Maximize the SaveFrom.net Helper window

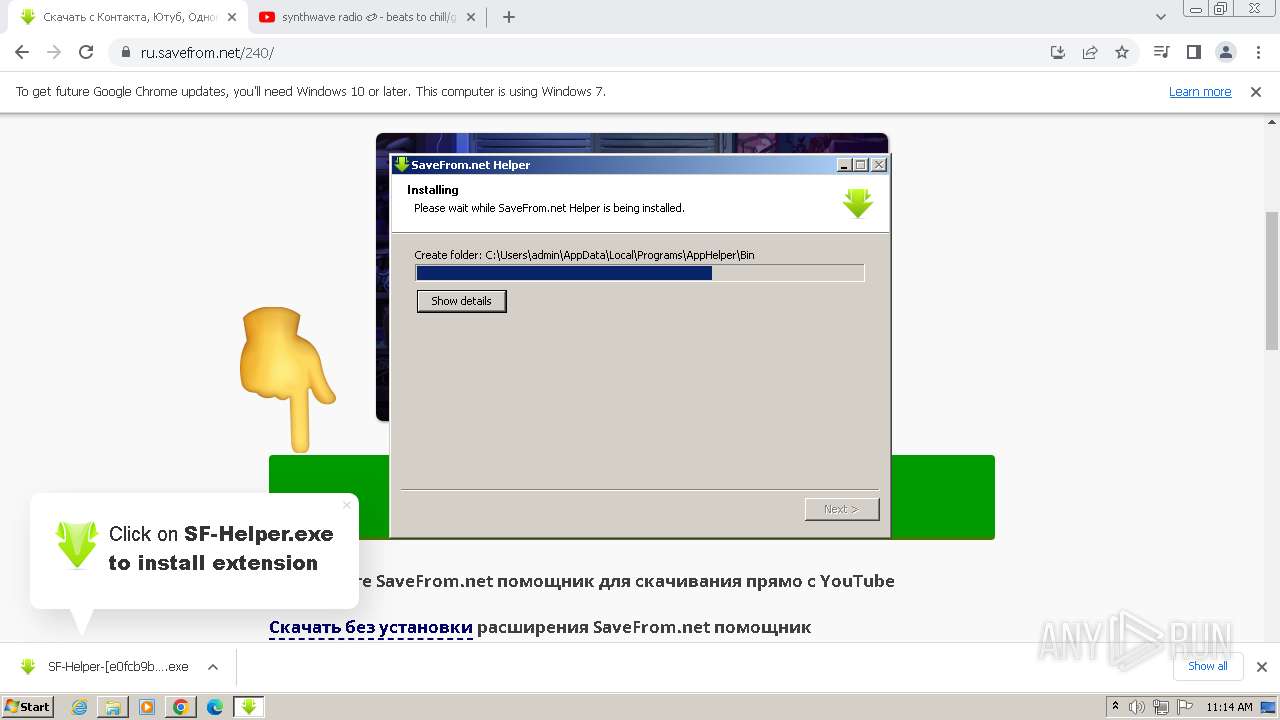tap(861, 165)
